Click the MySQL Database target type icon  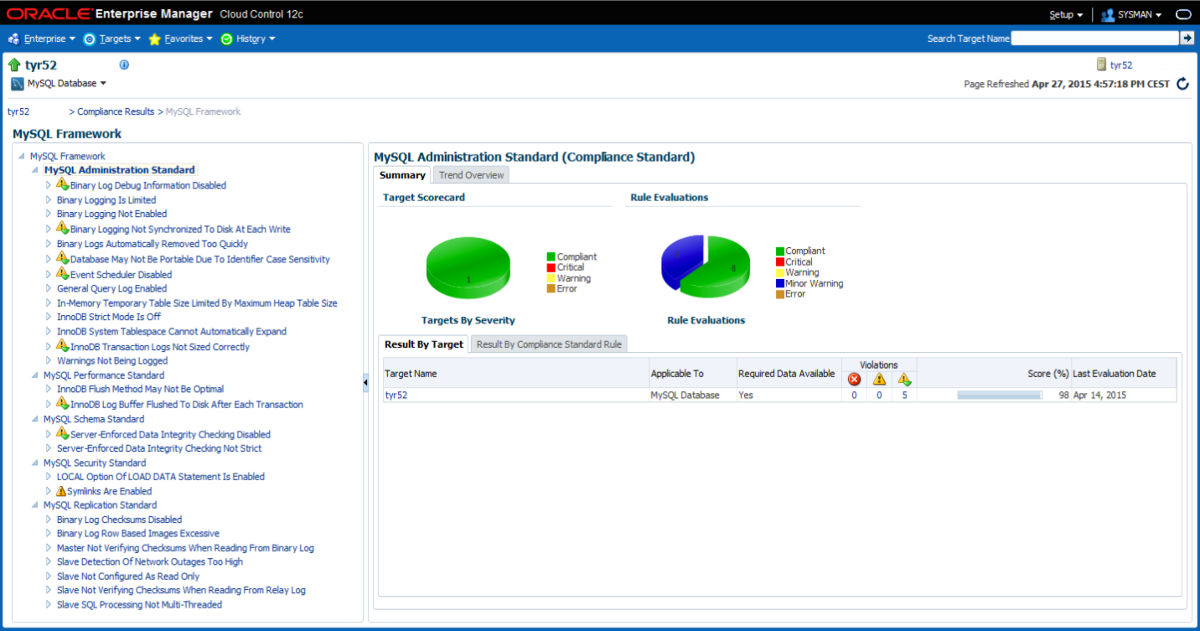point(17,84)
